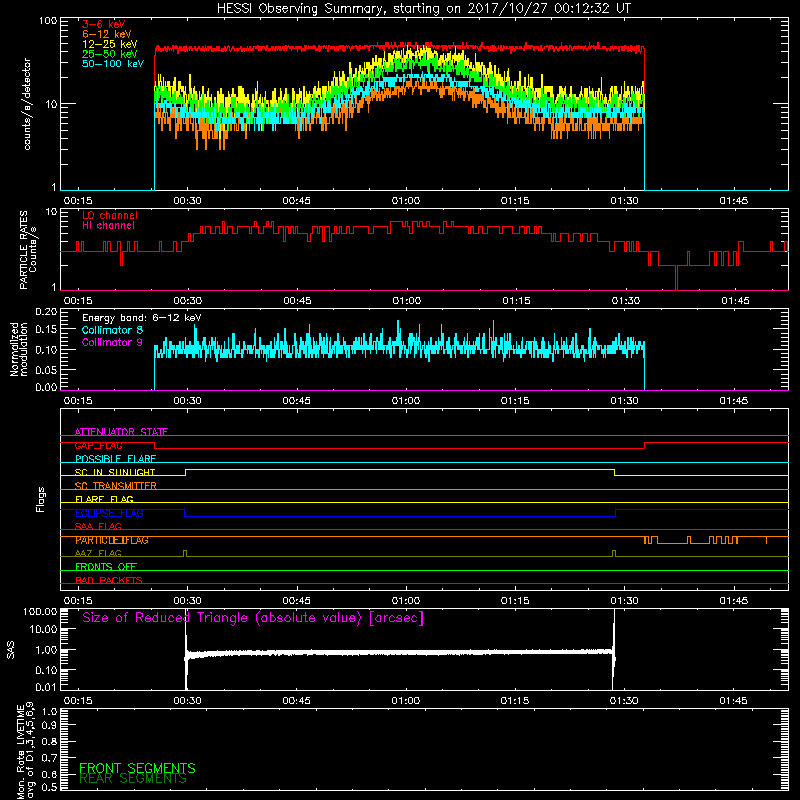Click the 'Energy band: 6-12 keV' label

point(142,318)
